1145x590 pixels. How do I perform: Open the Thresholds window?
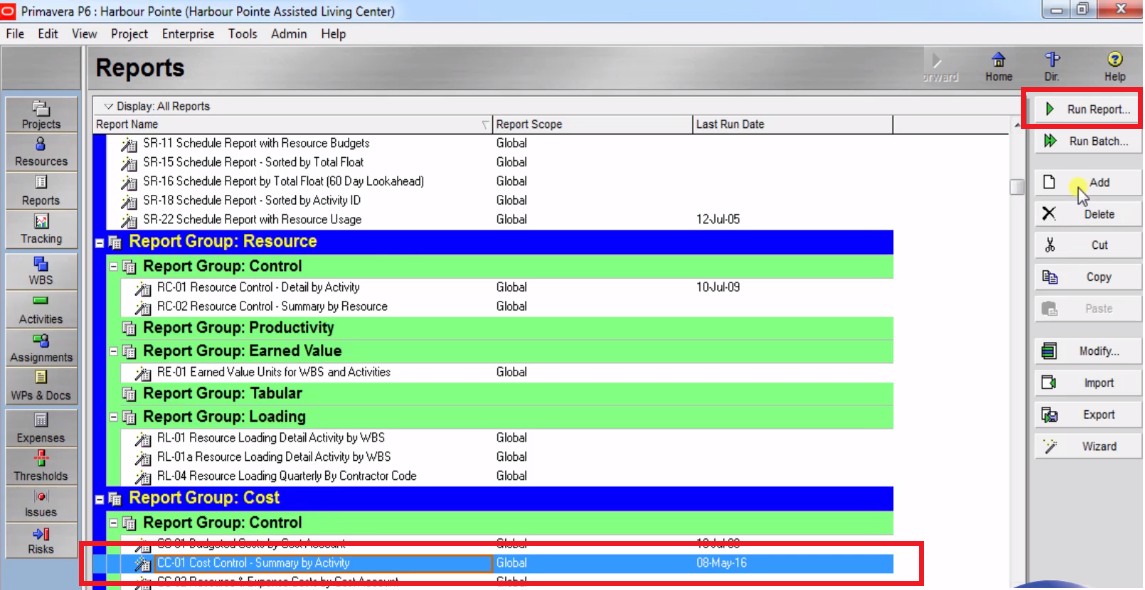click(40, 462)
